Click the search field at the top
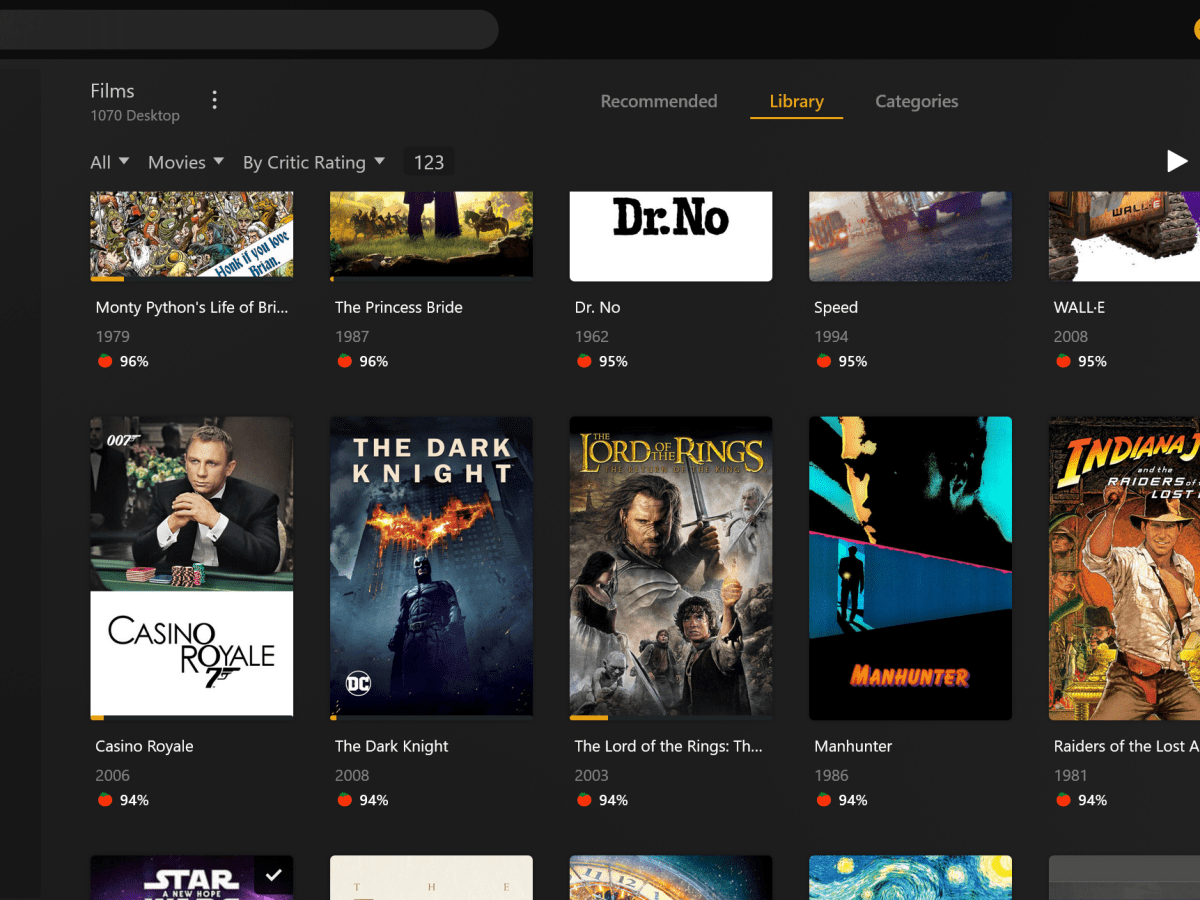 tap(250, 29)
